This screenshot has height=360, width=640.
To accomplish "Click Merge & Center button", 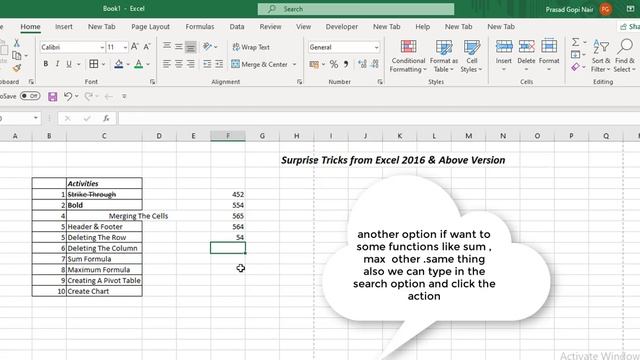I will tap(260, 64).
